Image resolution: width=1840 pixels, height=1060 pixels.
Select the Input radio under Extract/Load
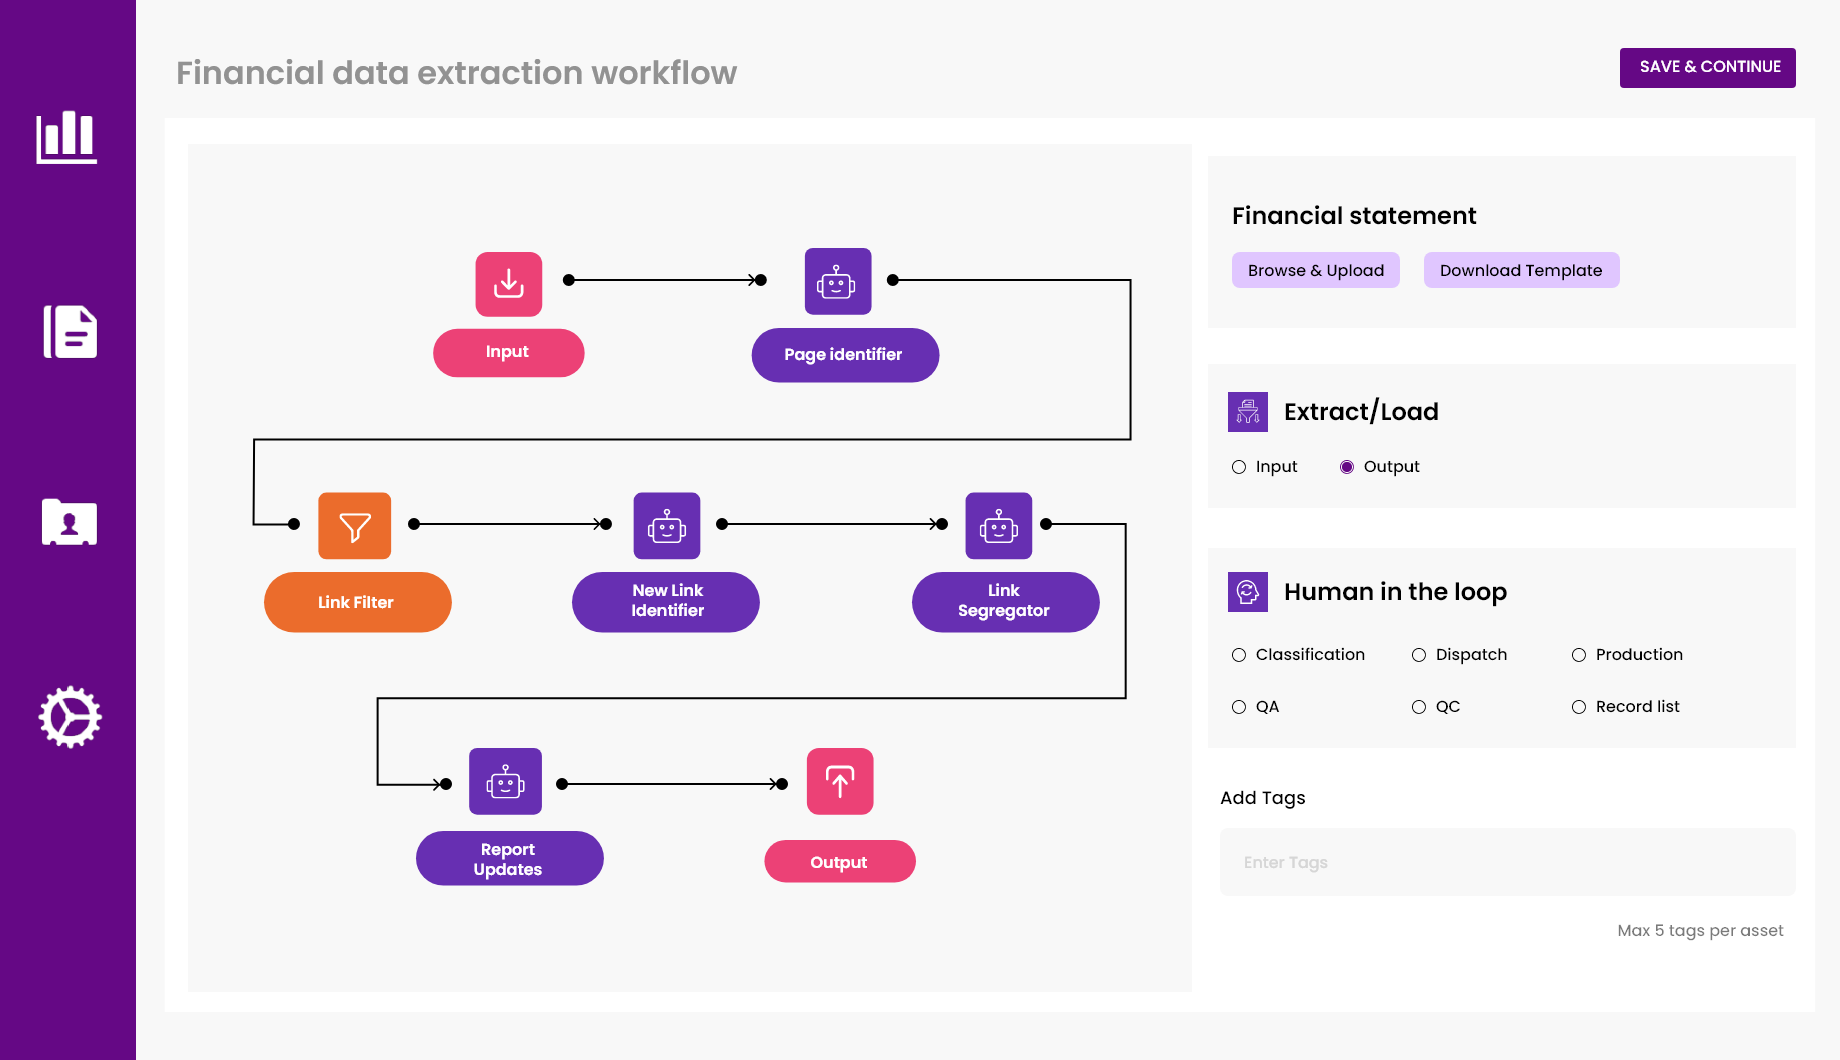1238,466
